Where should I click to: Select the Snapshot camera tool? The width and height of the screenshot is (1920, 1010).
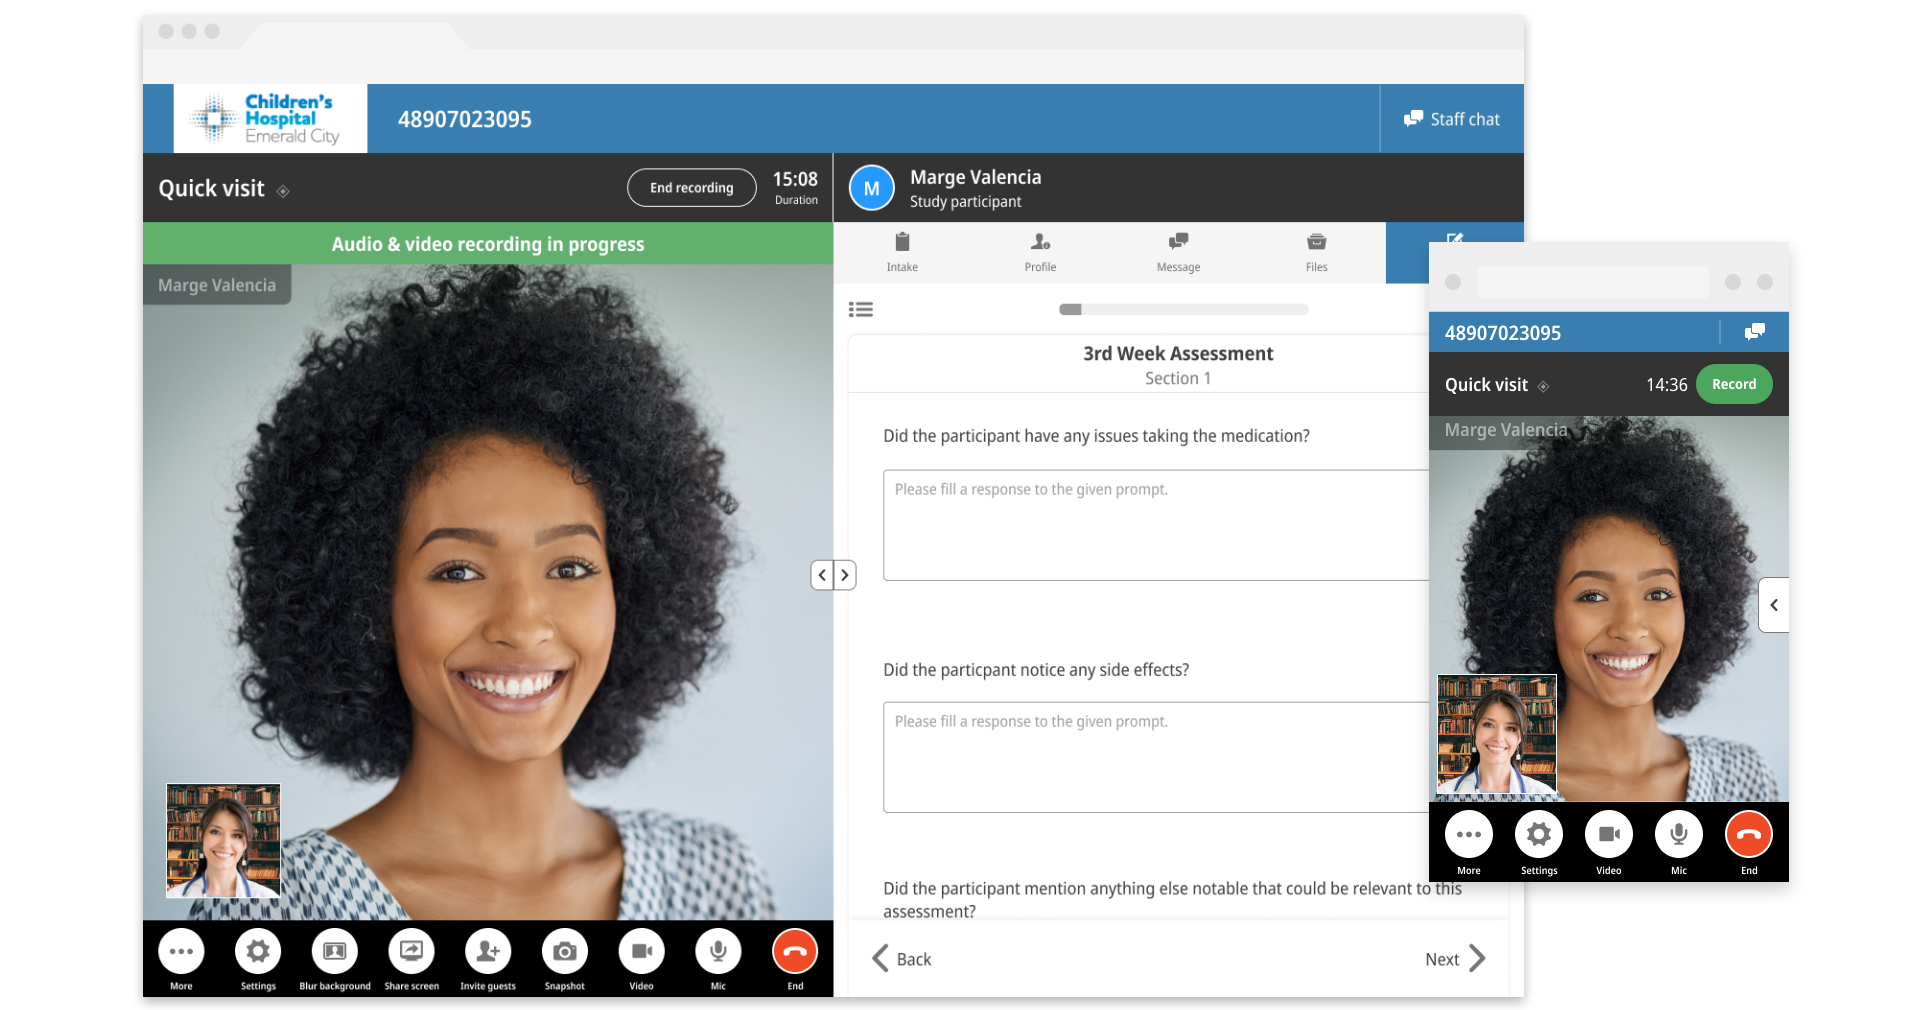[x=564, y=951]
